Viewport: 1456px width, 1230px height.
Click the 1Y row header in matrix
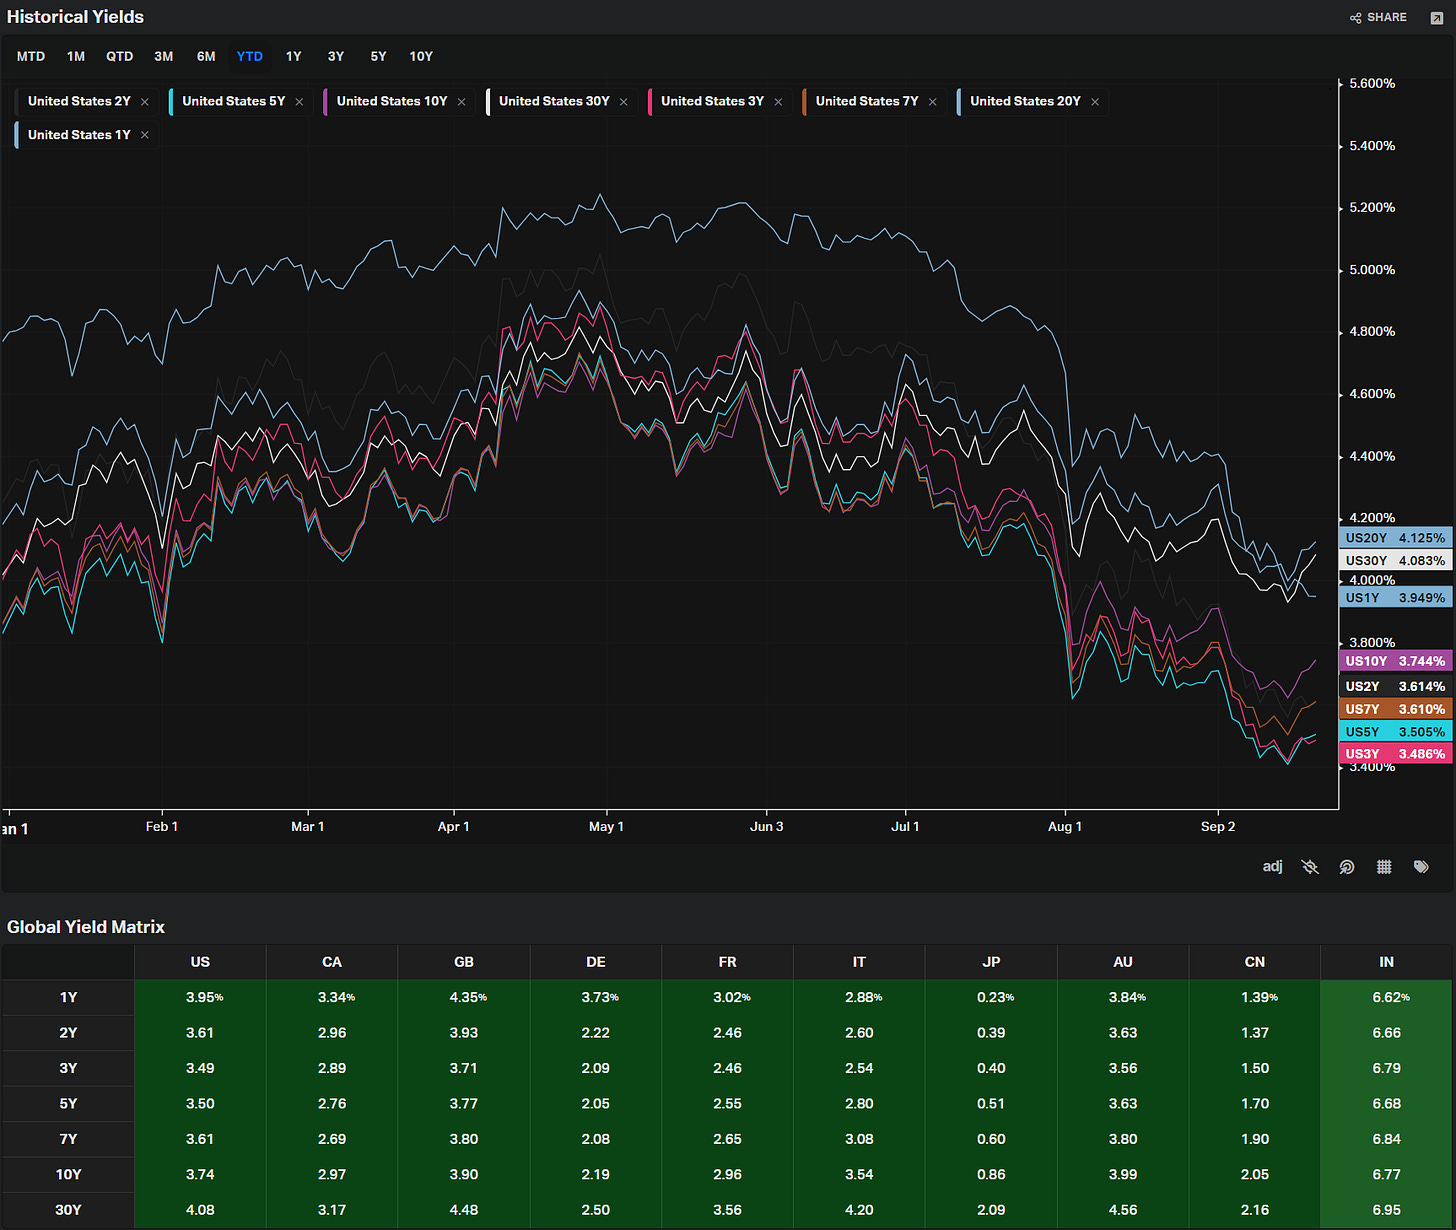68,997
